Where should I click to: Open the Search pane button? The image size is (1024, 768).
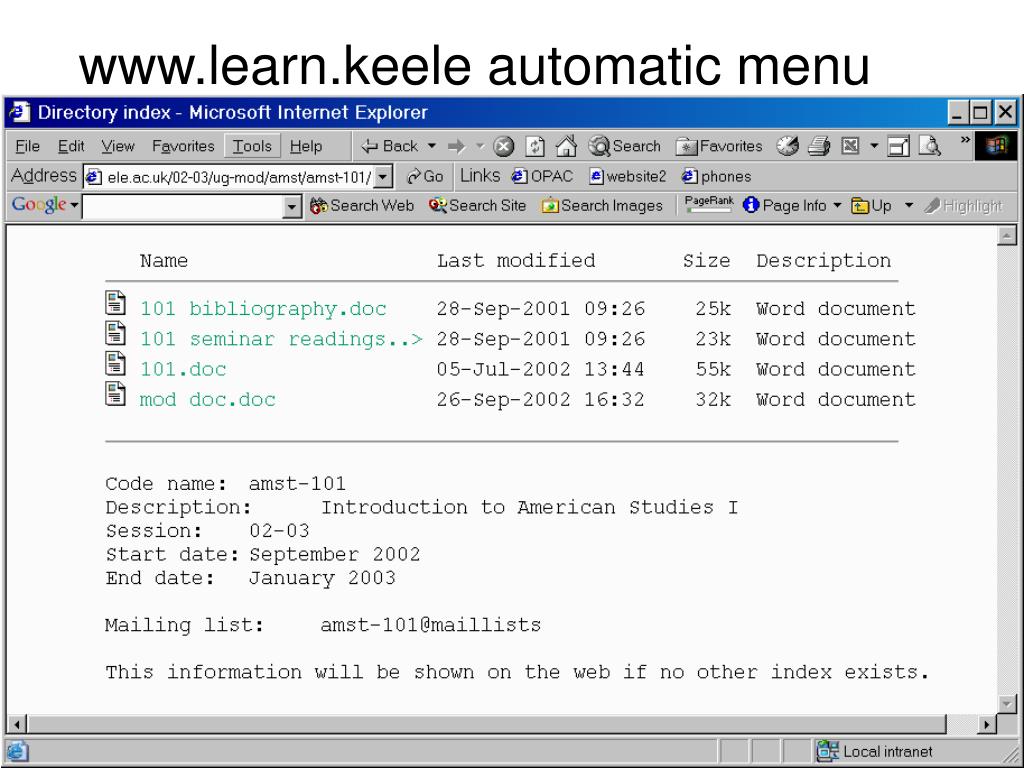(624, 146)
